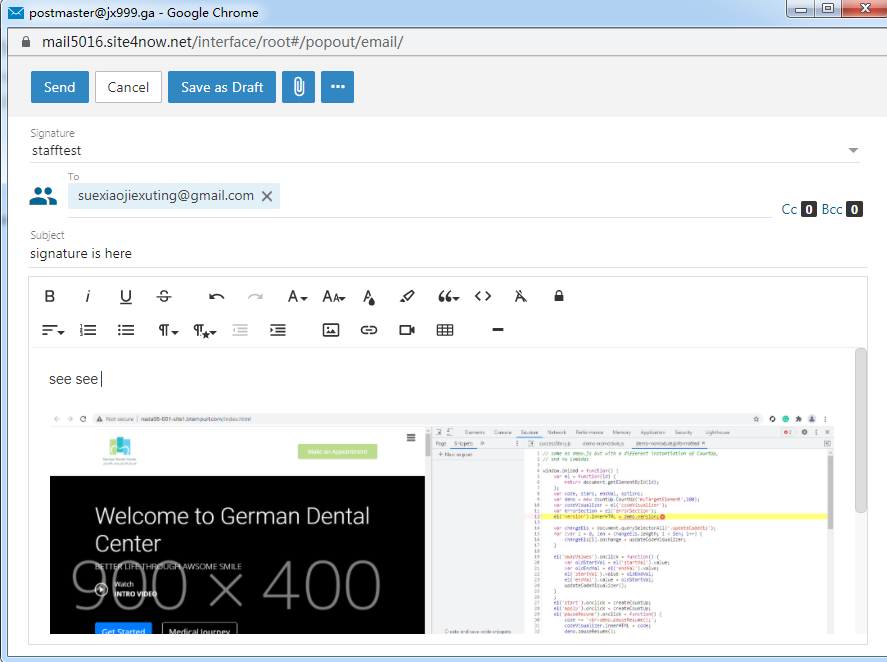Image resolution: width=887 pixels, height=662 pixels.
Task: Toggle italic text formatting
Action: 88,296
